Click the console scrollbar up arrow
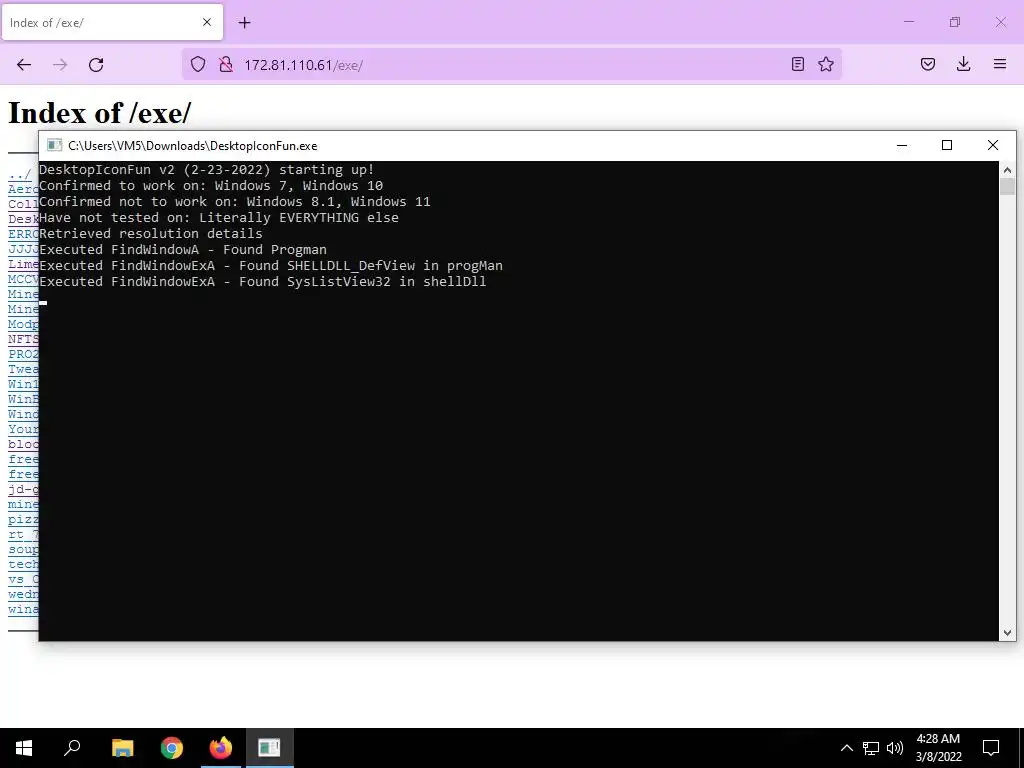The image size is (1024, 768). 1007,170
